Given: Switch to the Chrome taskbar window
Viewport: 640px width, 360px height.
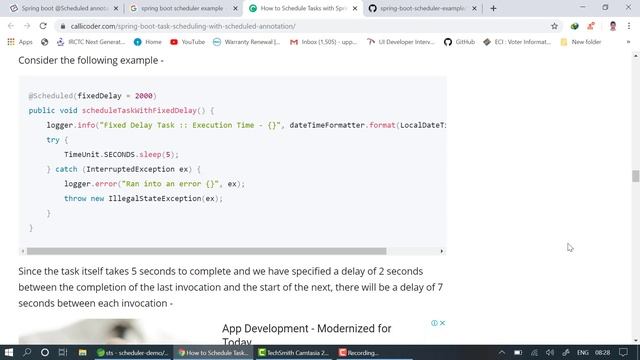Looking at the screenshot, I should click(213, 352).
